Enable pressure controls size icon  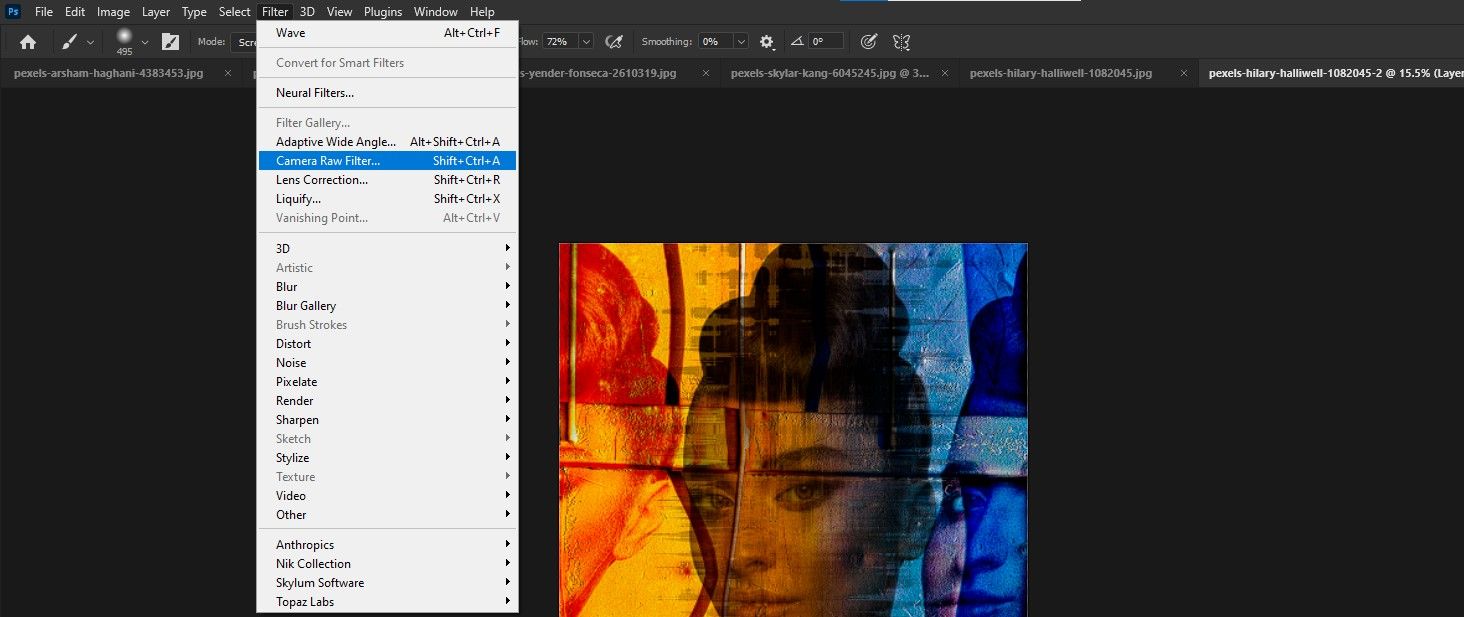click(x=868, y=41)
